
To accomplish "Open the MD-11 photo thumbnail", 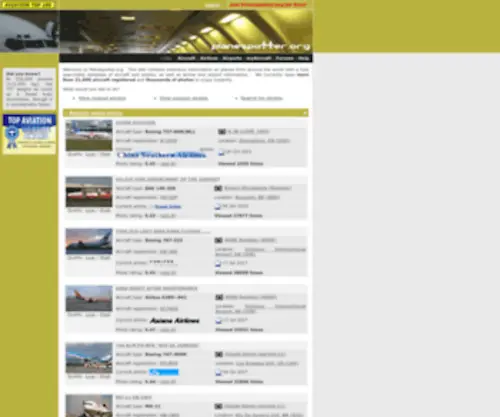I will (x=89, y=406).
